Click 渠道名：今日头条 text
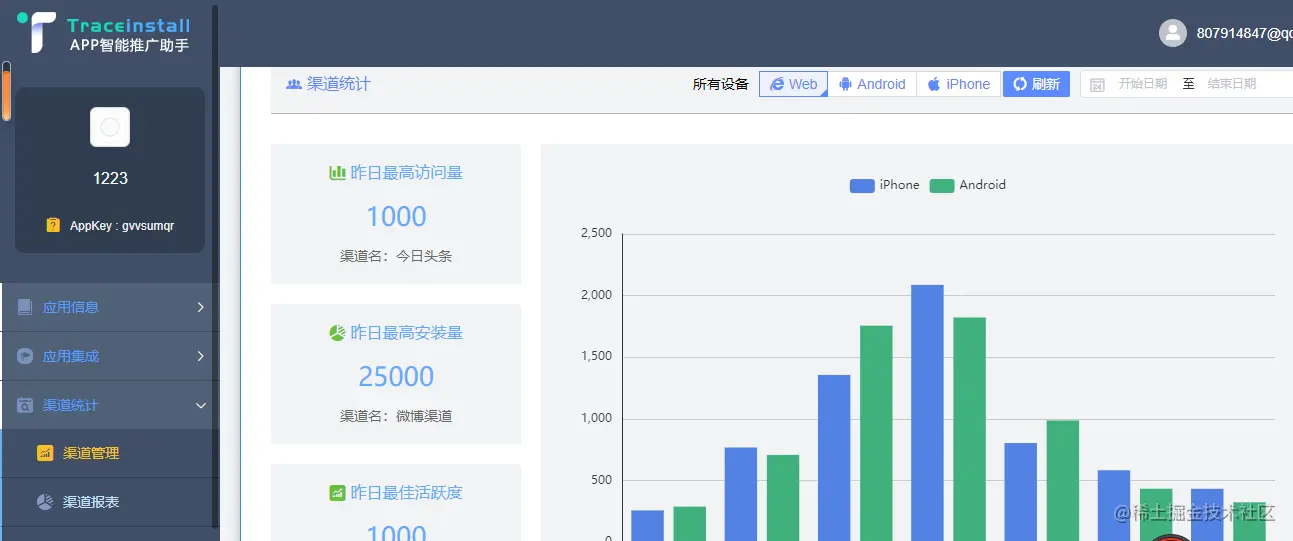Image resolution: width=1293 pixels, height=541 pixels. (396, 256)
